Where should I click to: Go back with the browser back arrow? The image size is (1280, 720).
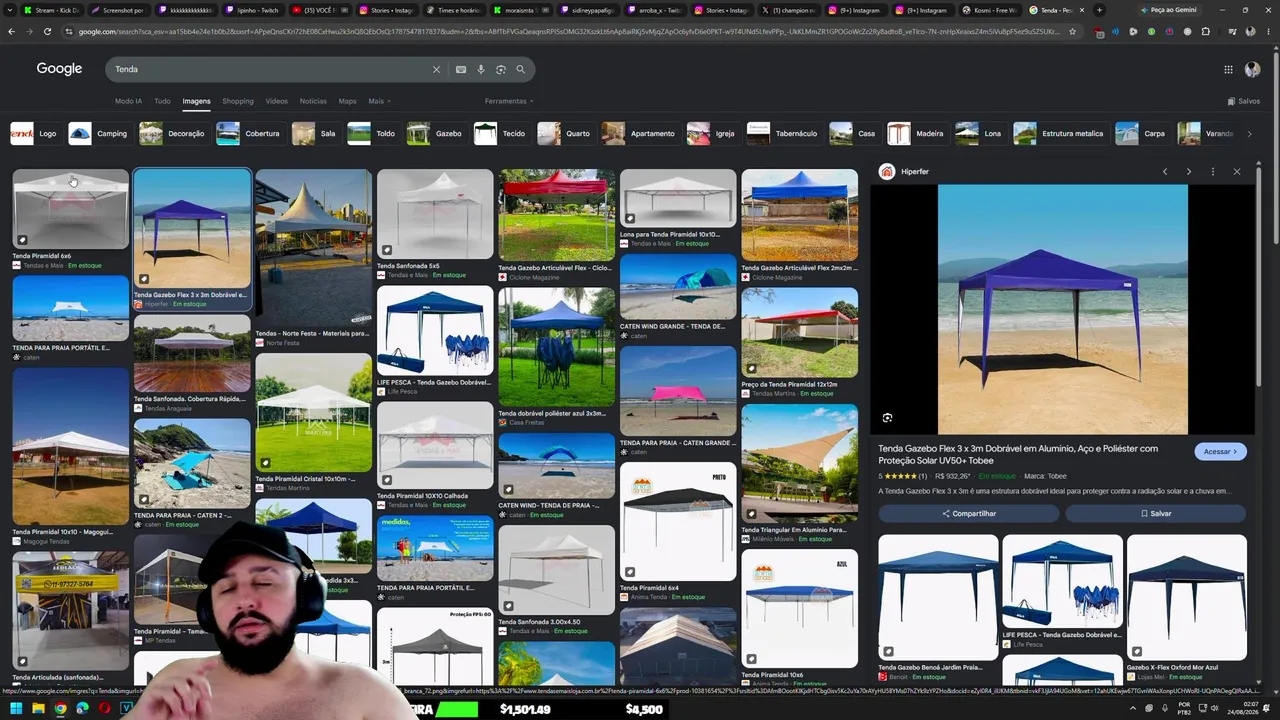(x=11, y=31)
